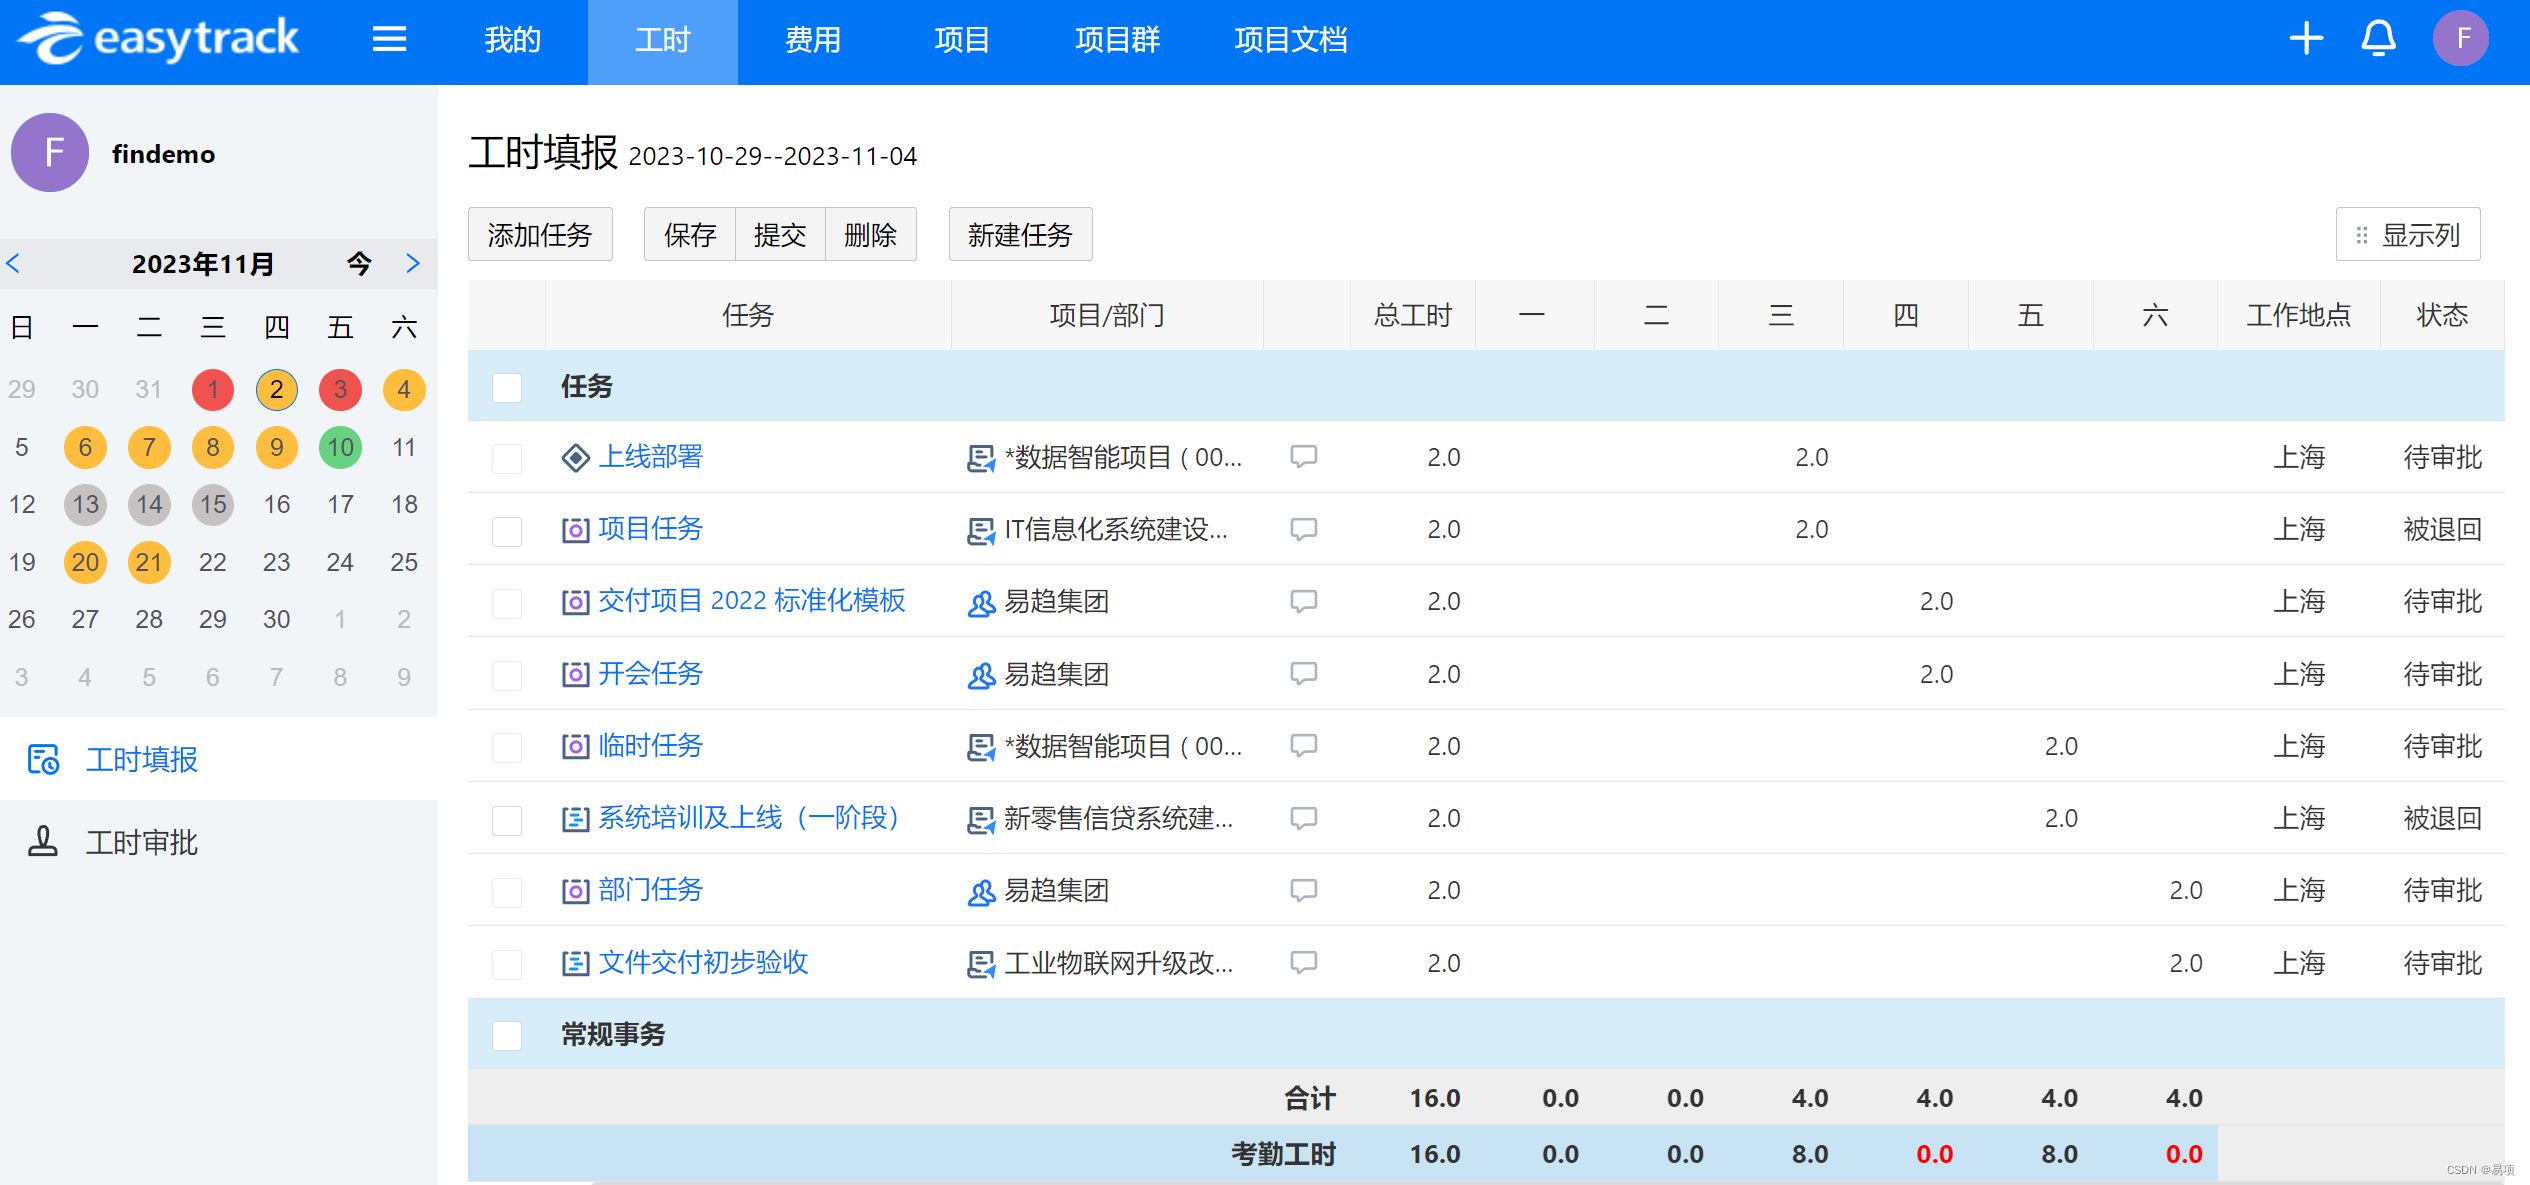Click the easytrack logo
This screenshot has height=1185, width=2530.
click(x=159, y=39)
